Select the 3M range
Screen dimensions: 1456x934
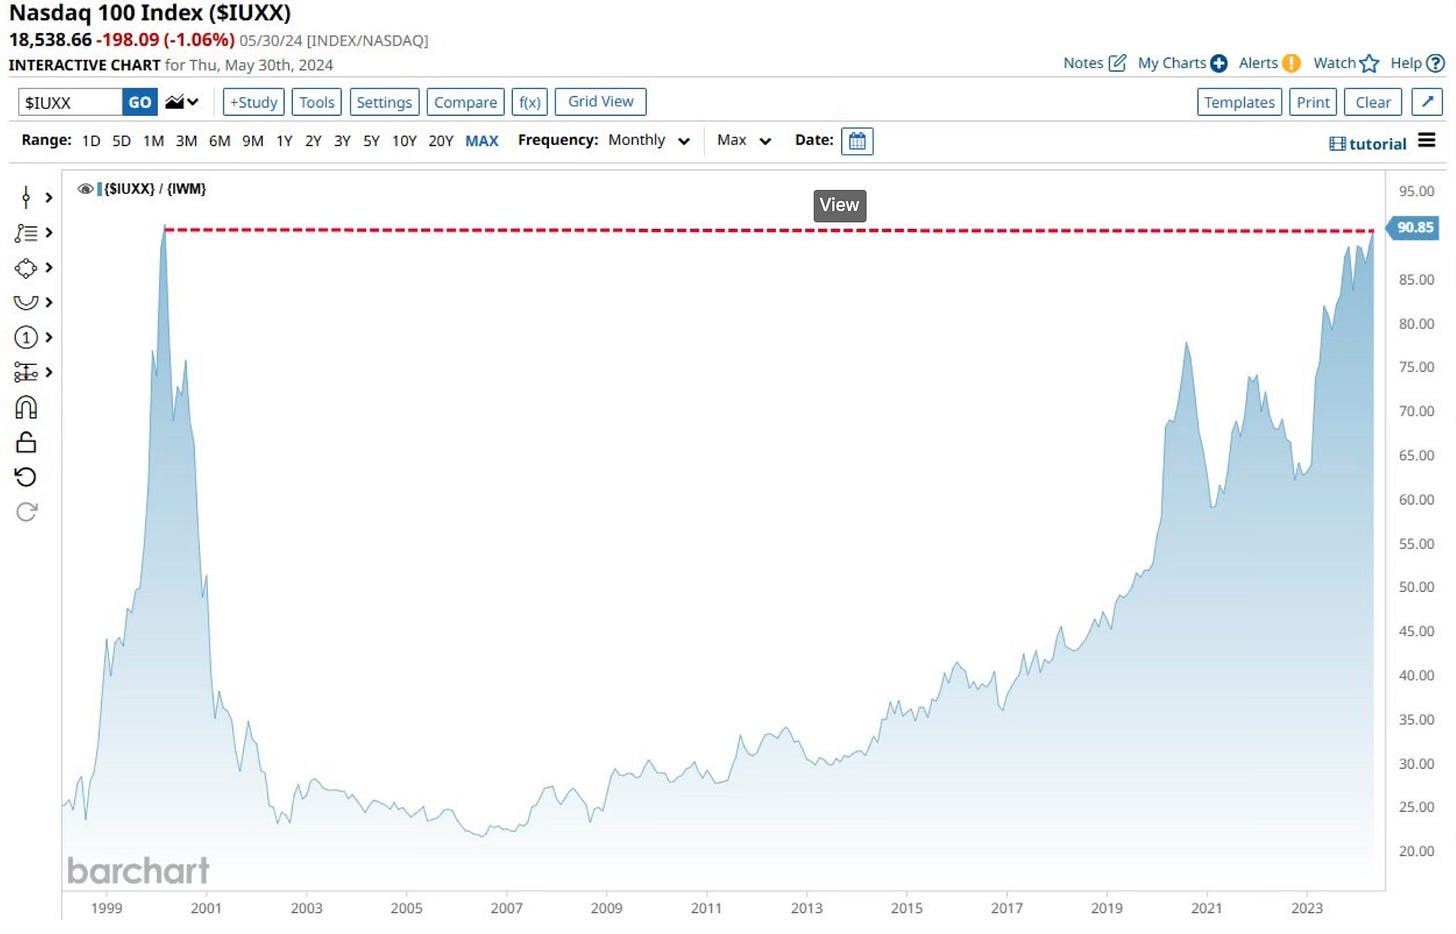(x=186, y=141)
